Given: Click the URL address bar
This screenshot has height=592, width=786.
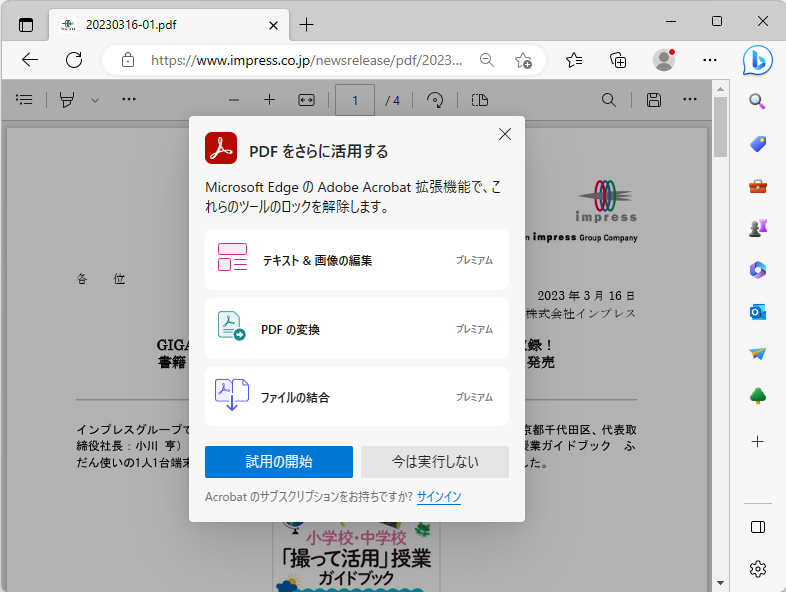Looking at the screenshot, I should (x=306, y=60).
